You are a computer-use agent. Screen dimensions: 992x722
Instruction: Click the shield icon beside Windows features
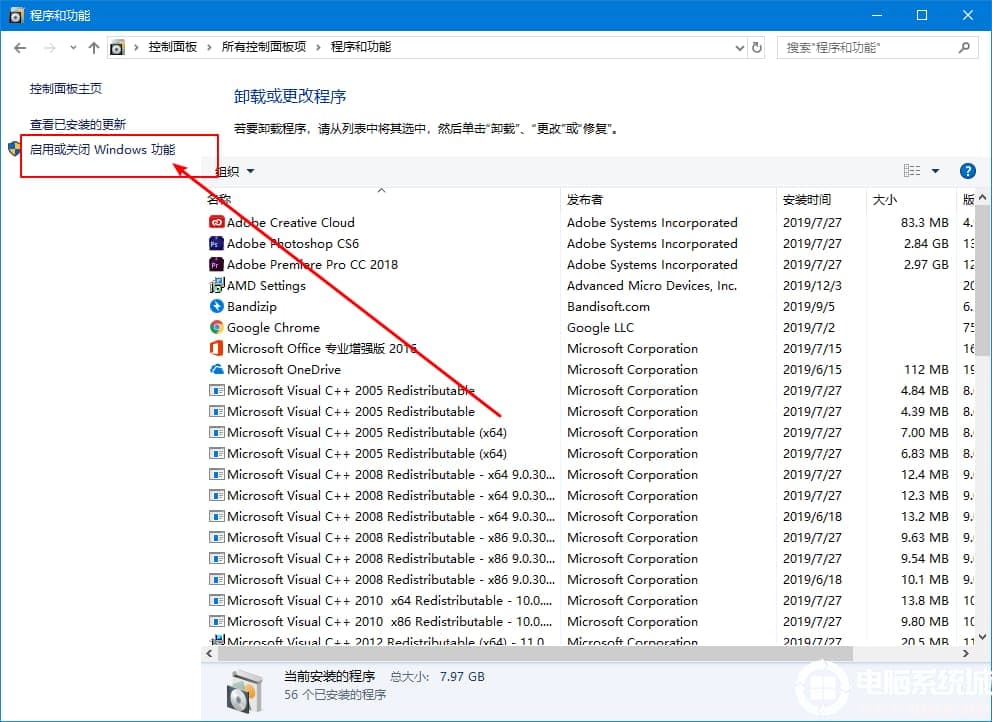tap(14, 149)
